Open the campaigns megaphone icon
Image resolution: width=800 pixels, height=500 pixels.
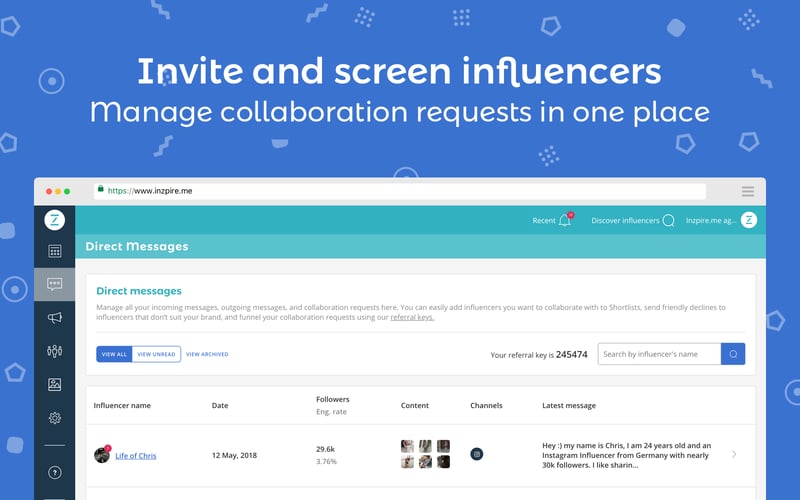pos(55,318)
